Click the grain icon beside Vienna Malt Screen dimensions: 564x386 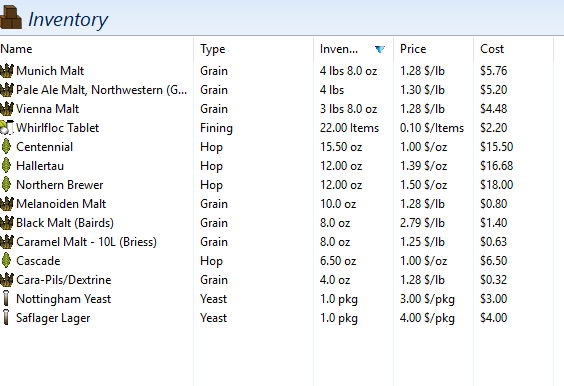pos(6,109)
